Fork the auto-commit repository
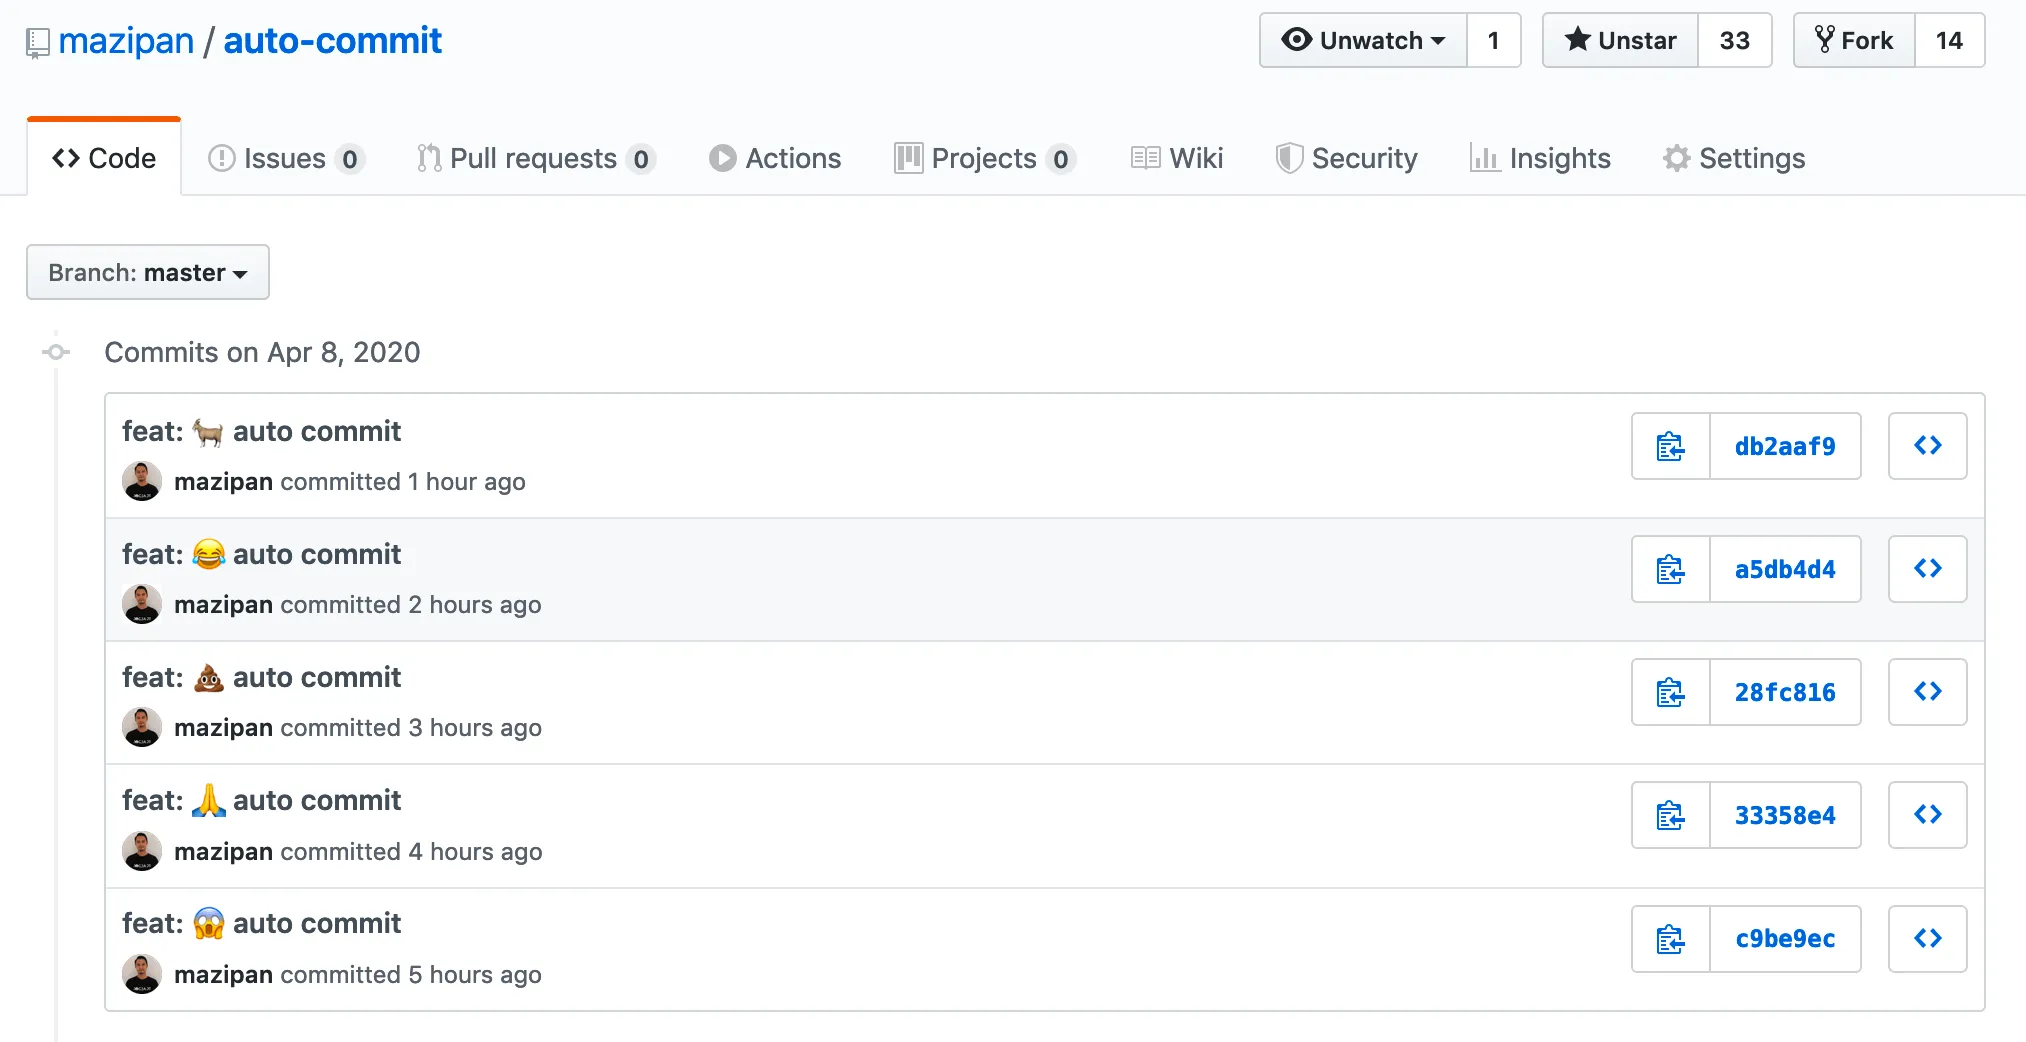Image resolution: width=2026 pixels, height=1042 pixels. [x=1854, y=40]
